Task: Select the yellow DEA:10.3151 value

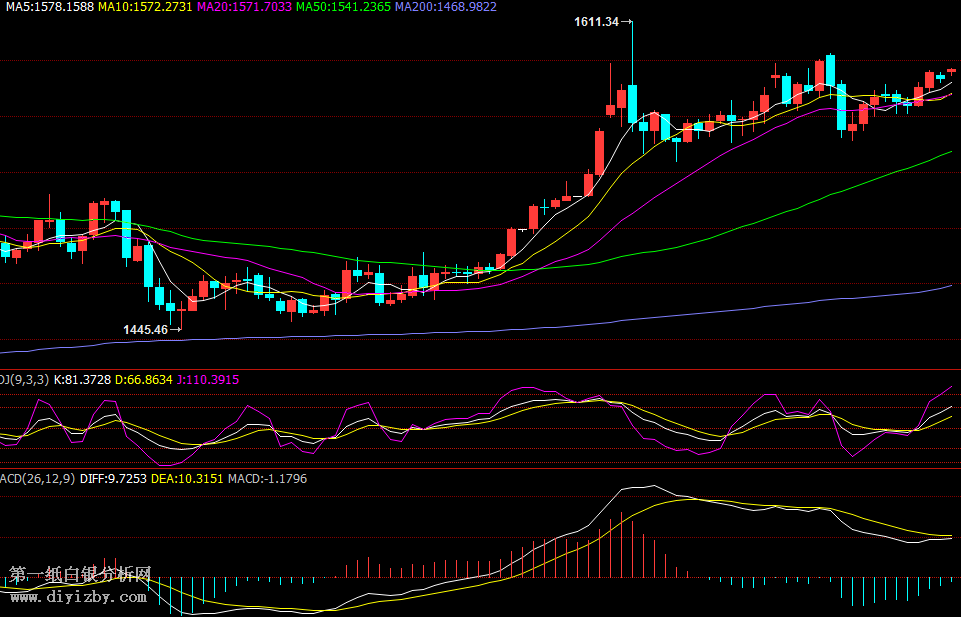Action: pos(187,479)
